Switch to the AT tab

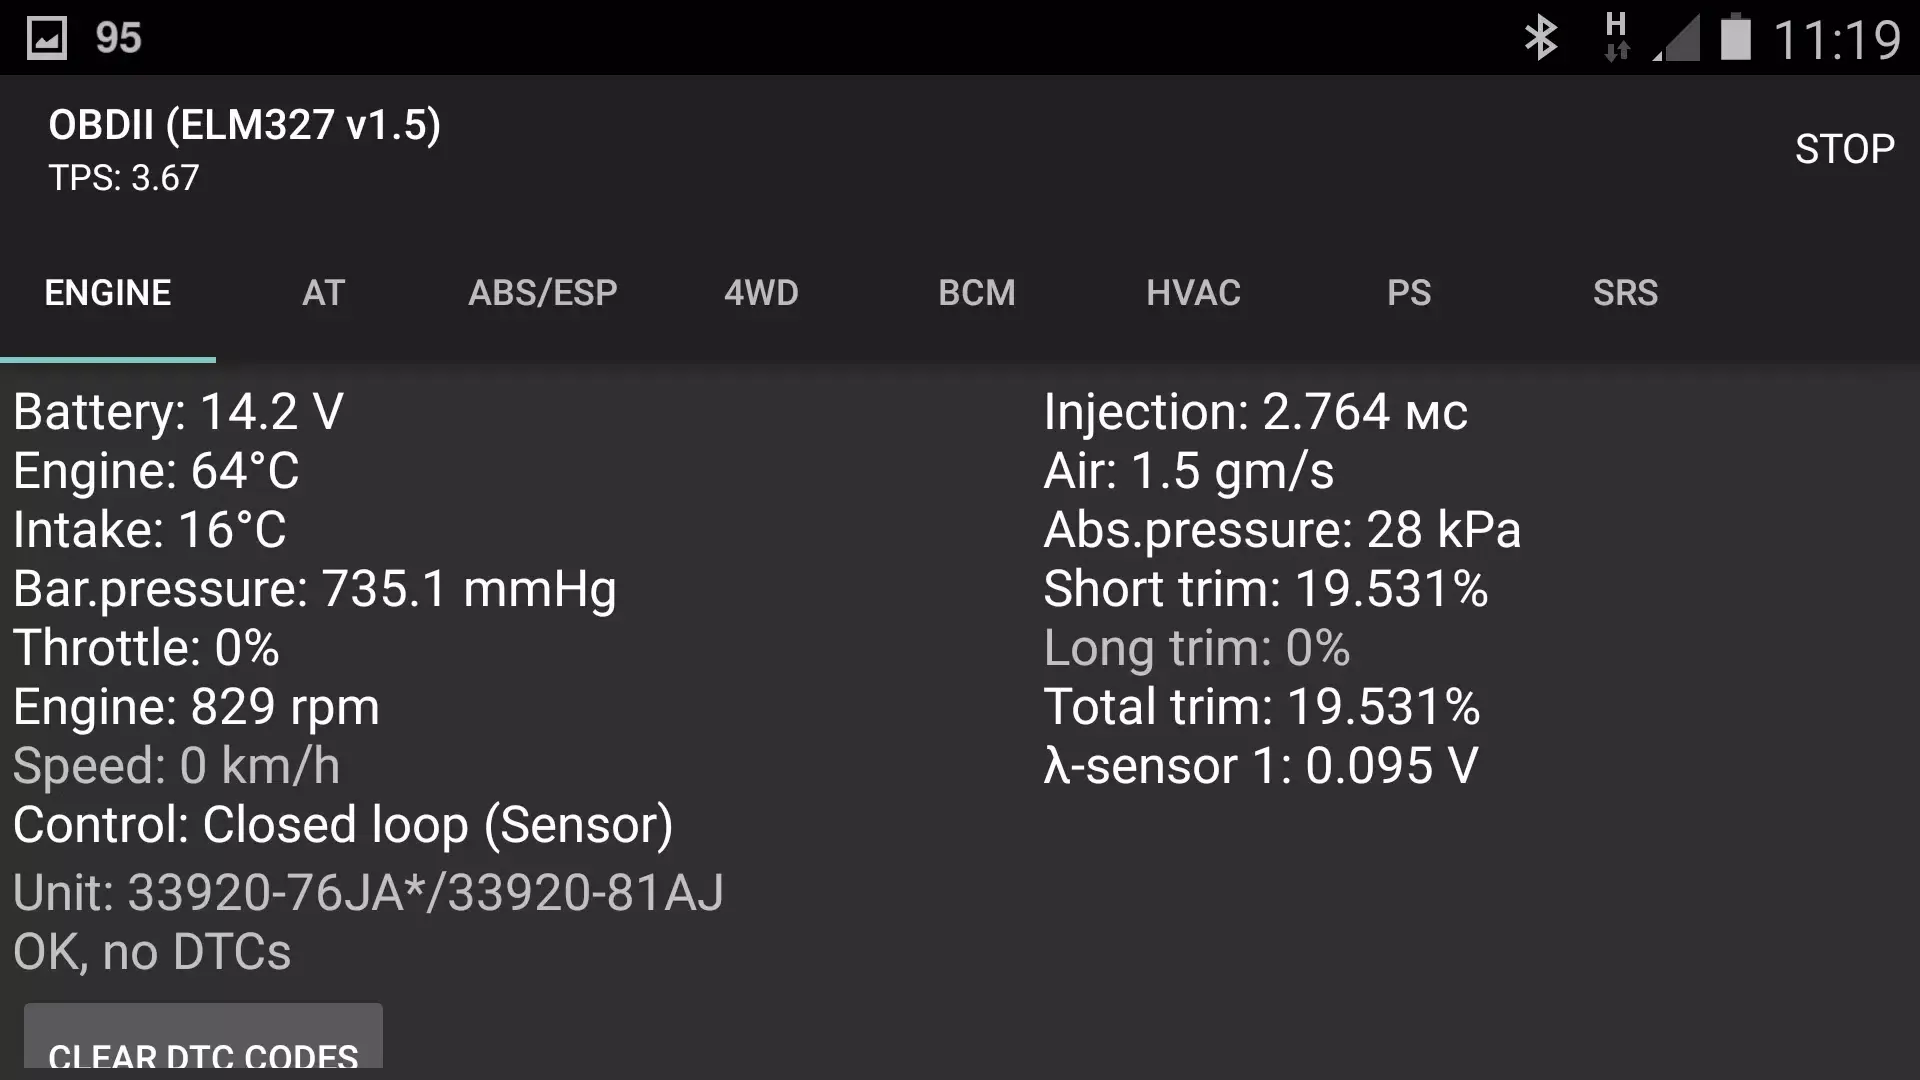click(x=322, y=292)
